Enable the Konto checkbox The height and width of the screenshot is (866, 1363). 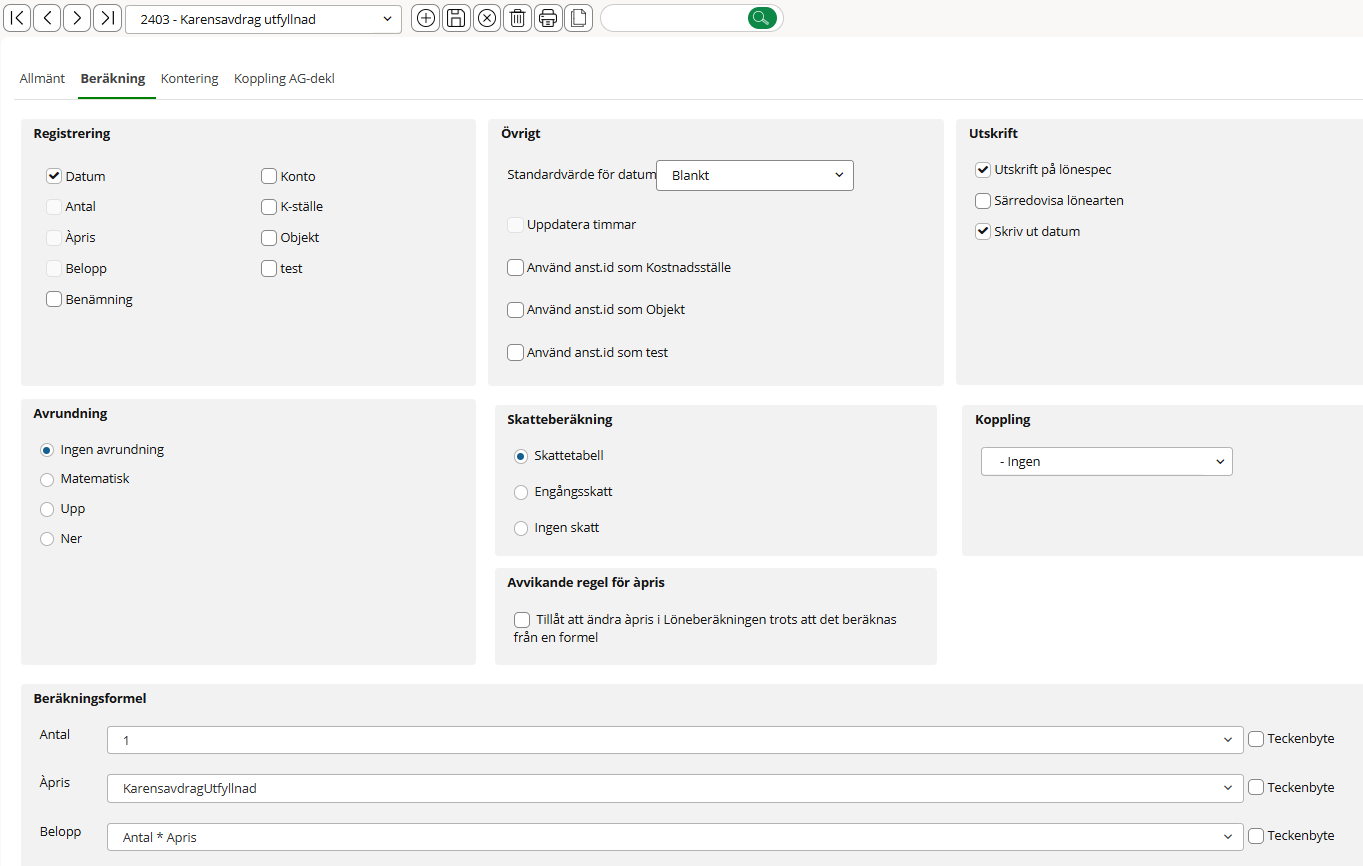(x=269, y=176)
